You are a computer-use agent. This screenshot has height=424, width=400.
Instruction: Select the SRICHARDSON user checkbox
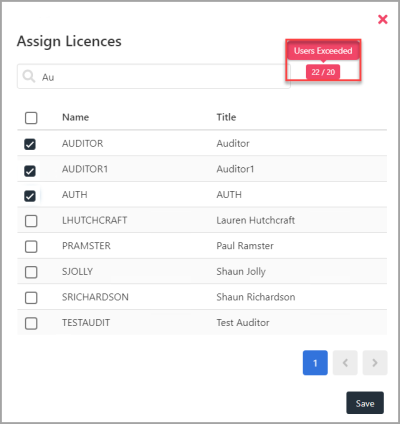31,297
